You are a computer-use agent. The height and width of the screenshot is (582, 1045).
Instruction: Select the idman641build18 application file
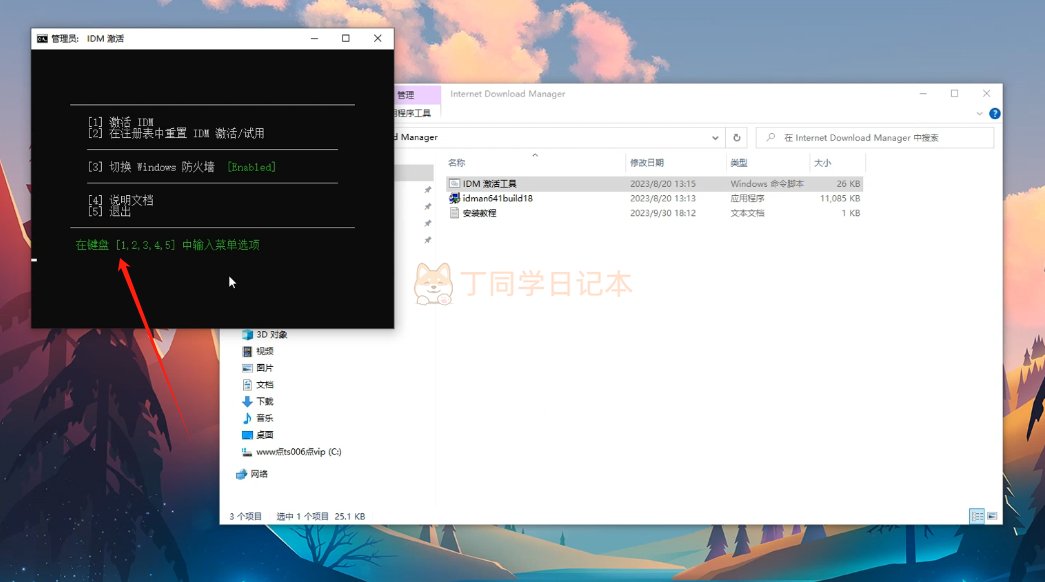point(497,198)
